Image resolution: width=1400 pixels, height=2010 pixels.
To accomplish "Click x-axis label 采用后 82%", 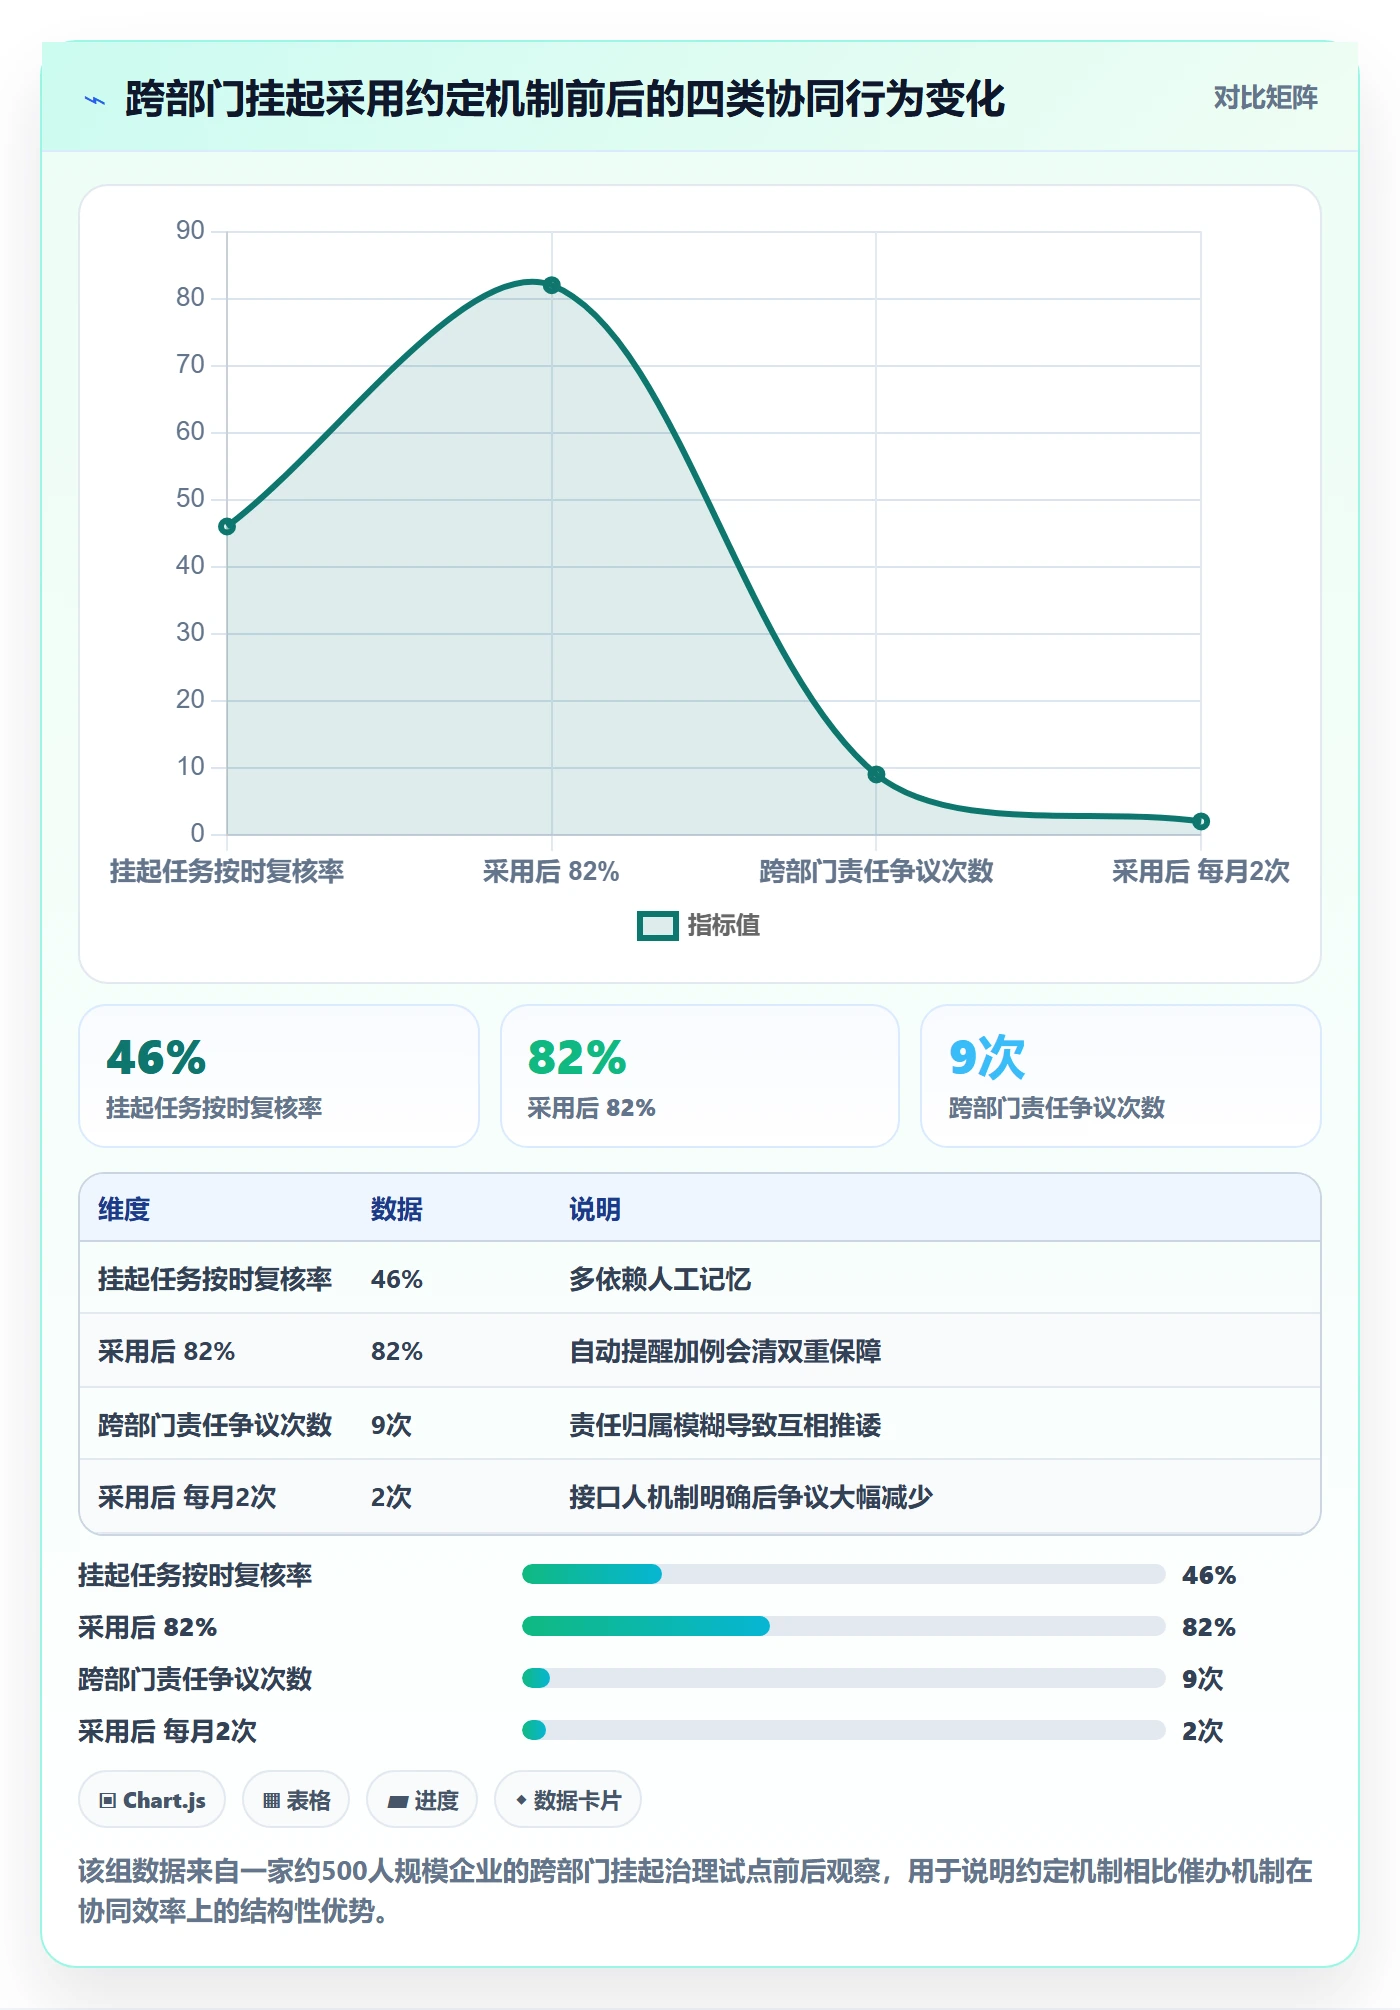I will (552, 872).
